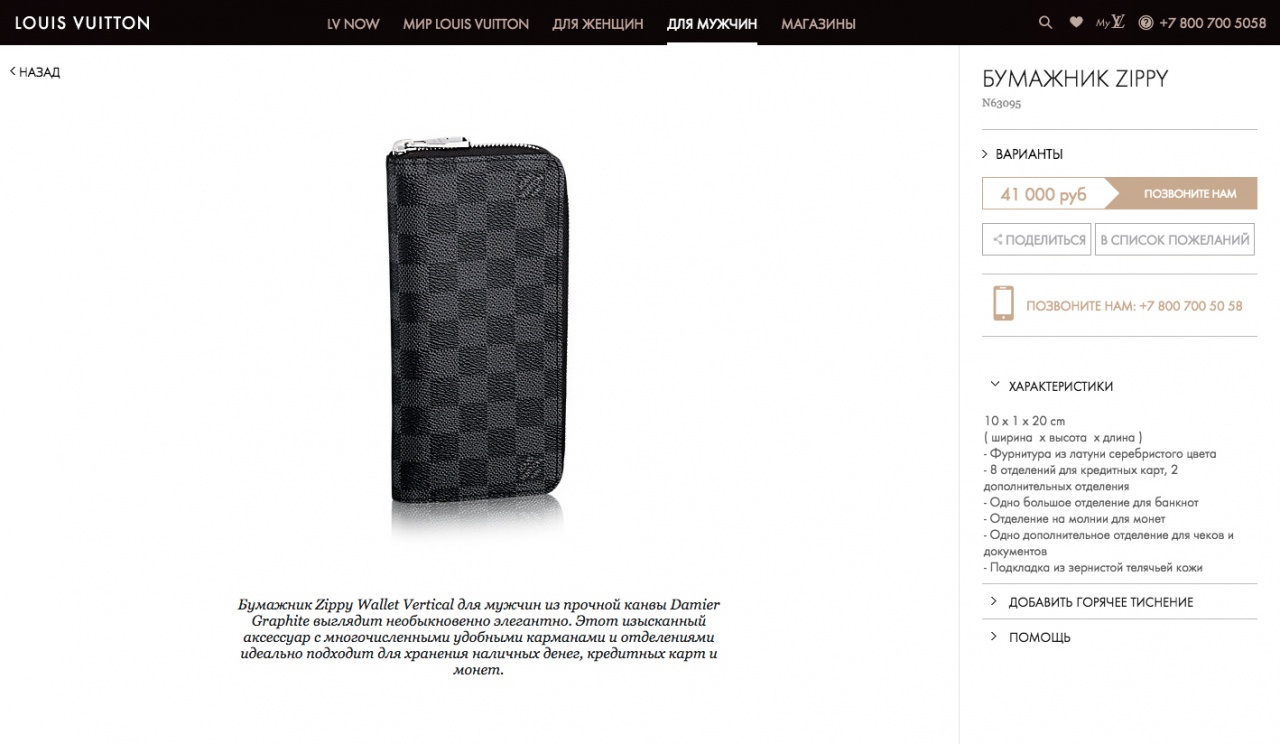Expand the ПОМОЩЬ section

1039,637
